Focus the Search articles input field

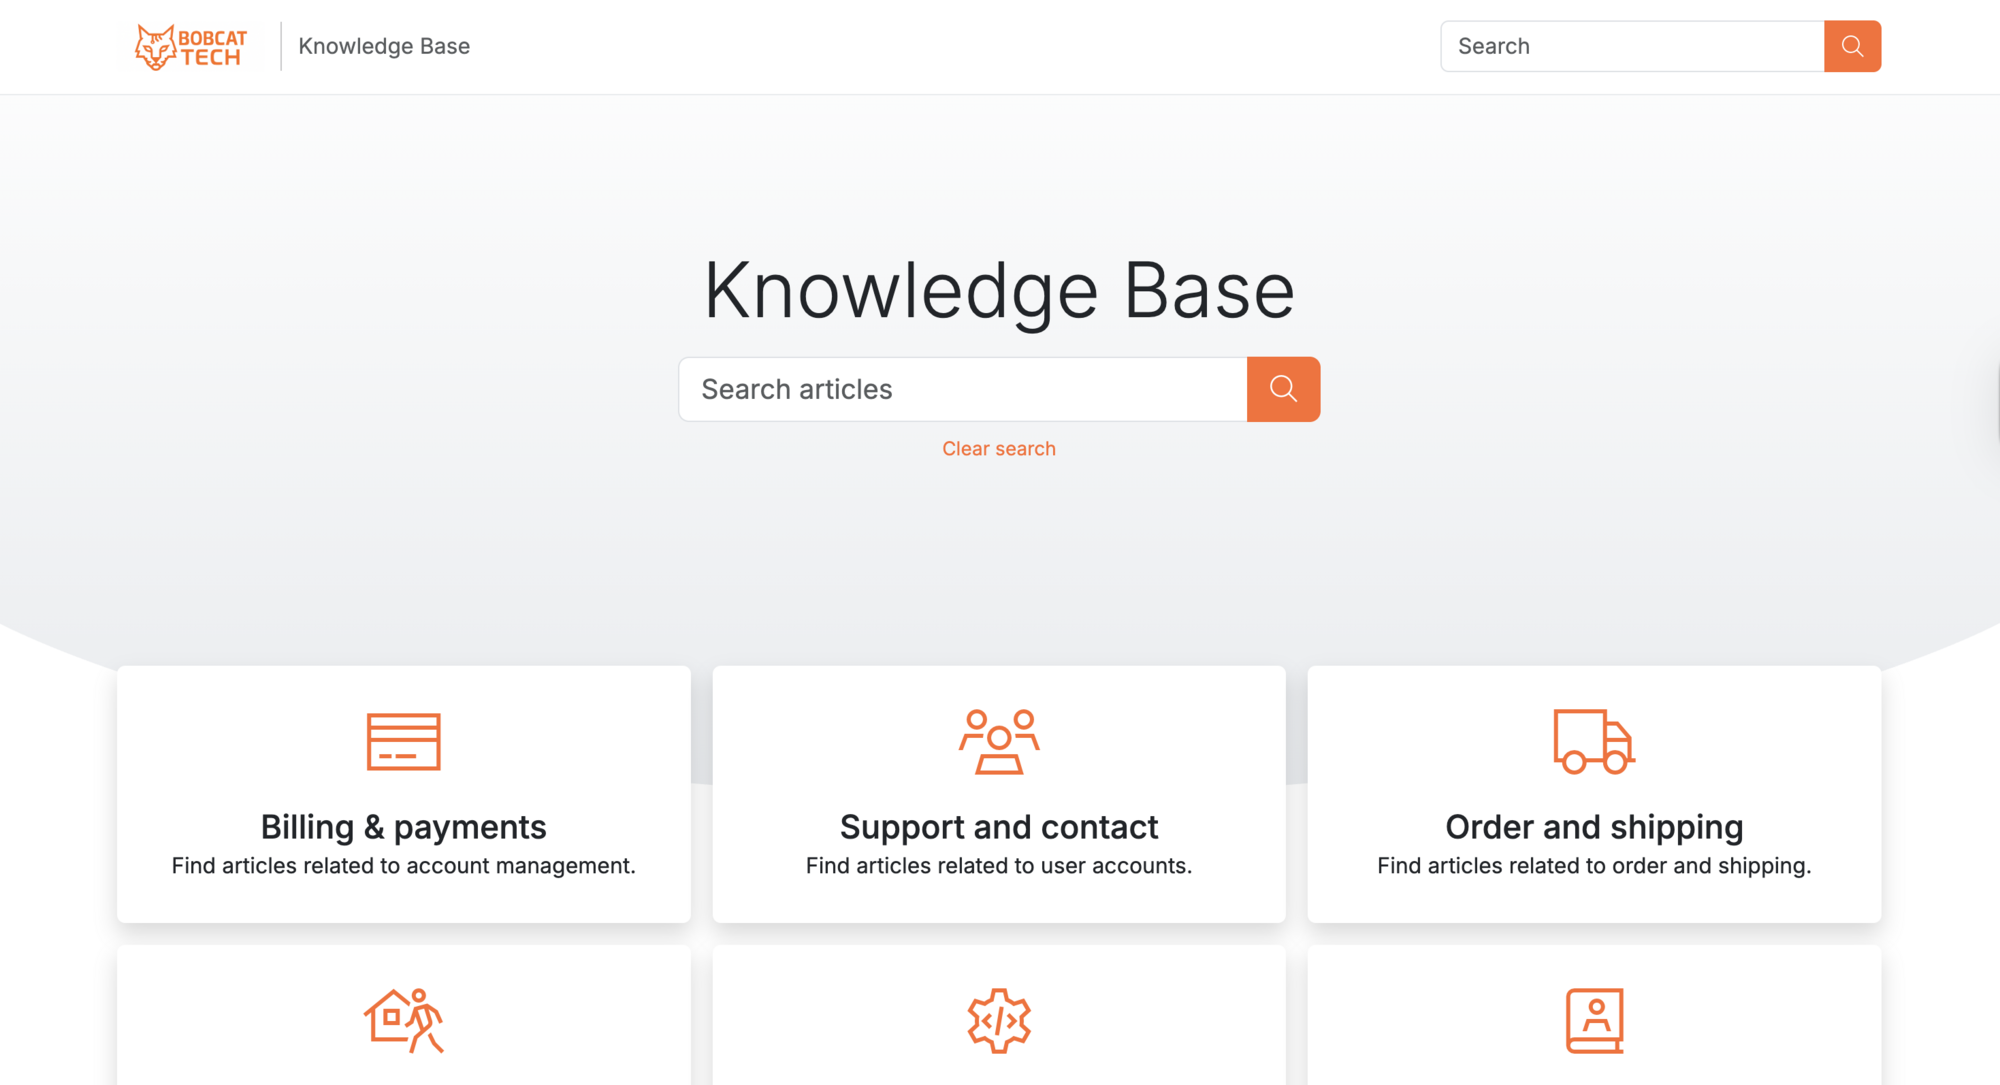[x=962, y=389]
